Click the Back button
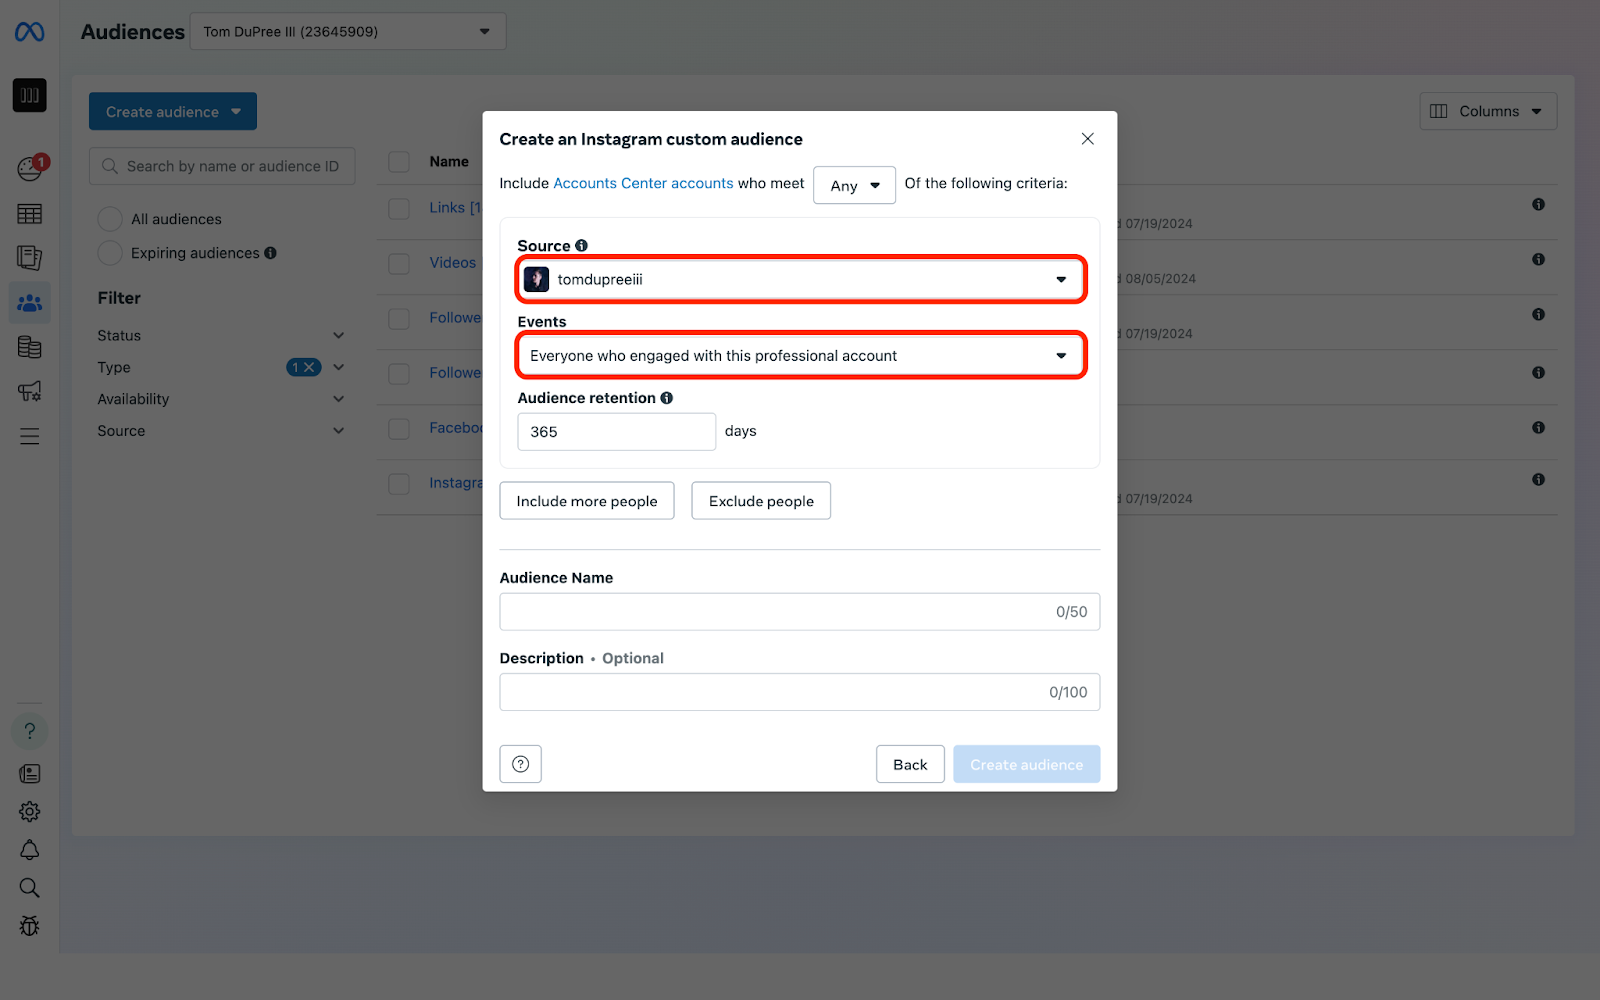The image size is (1600, 1000). (910, 764)
